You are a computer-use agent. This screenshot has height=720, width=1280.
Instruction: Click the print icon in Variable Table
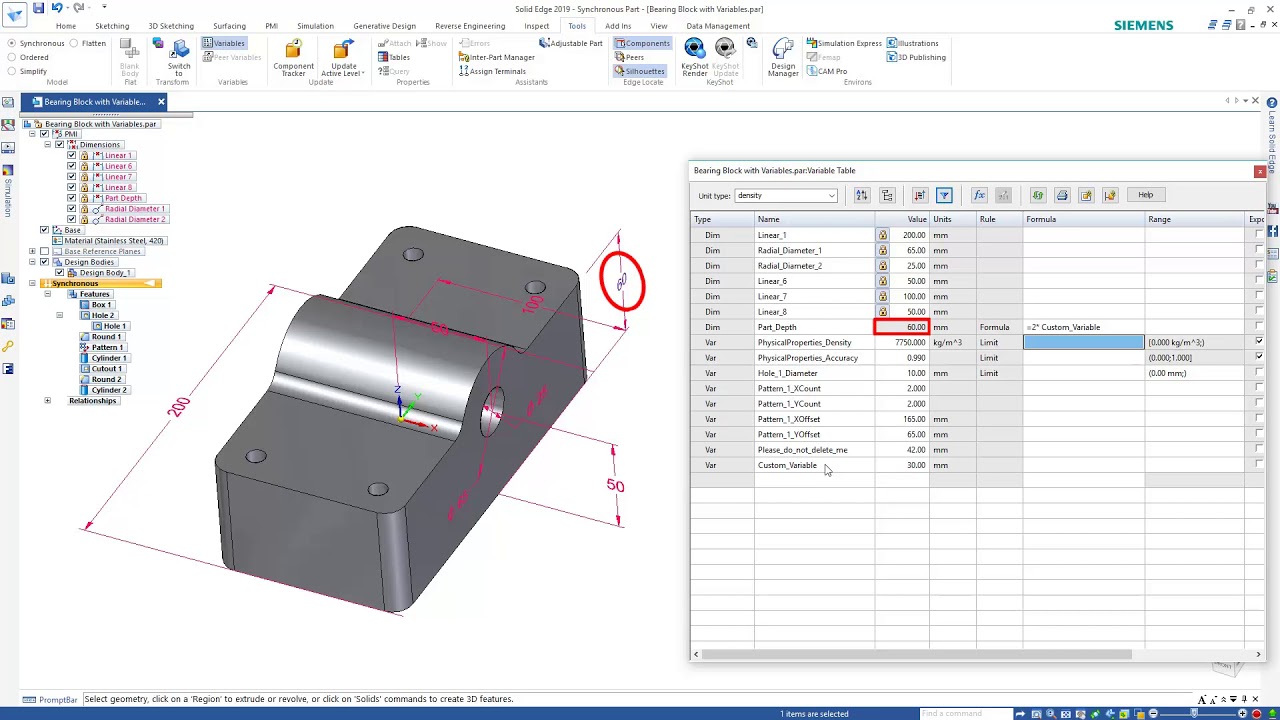click(1062, 195)
